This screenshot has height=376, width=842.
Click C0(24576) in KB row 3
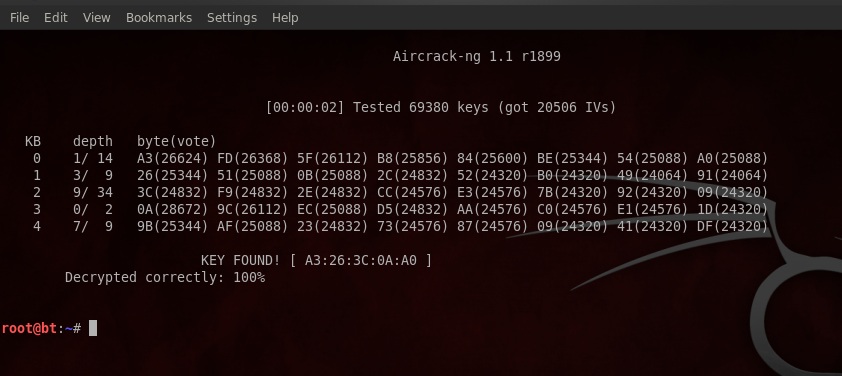(x=573, y=209)
